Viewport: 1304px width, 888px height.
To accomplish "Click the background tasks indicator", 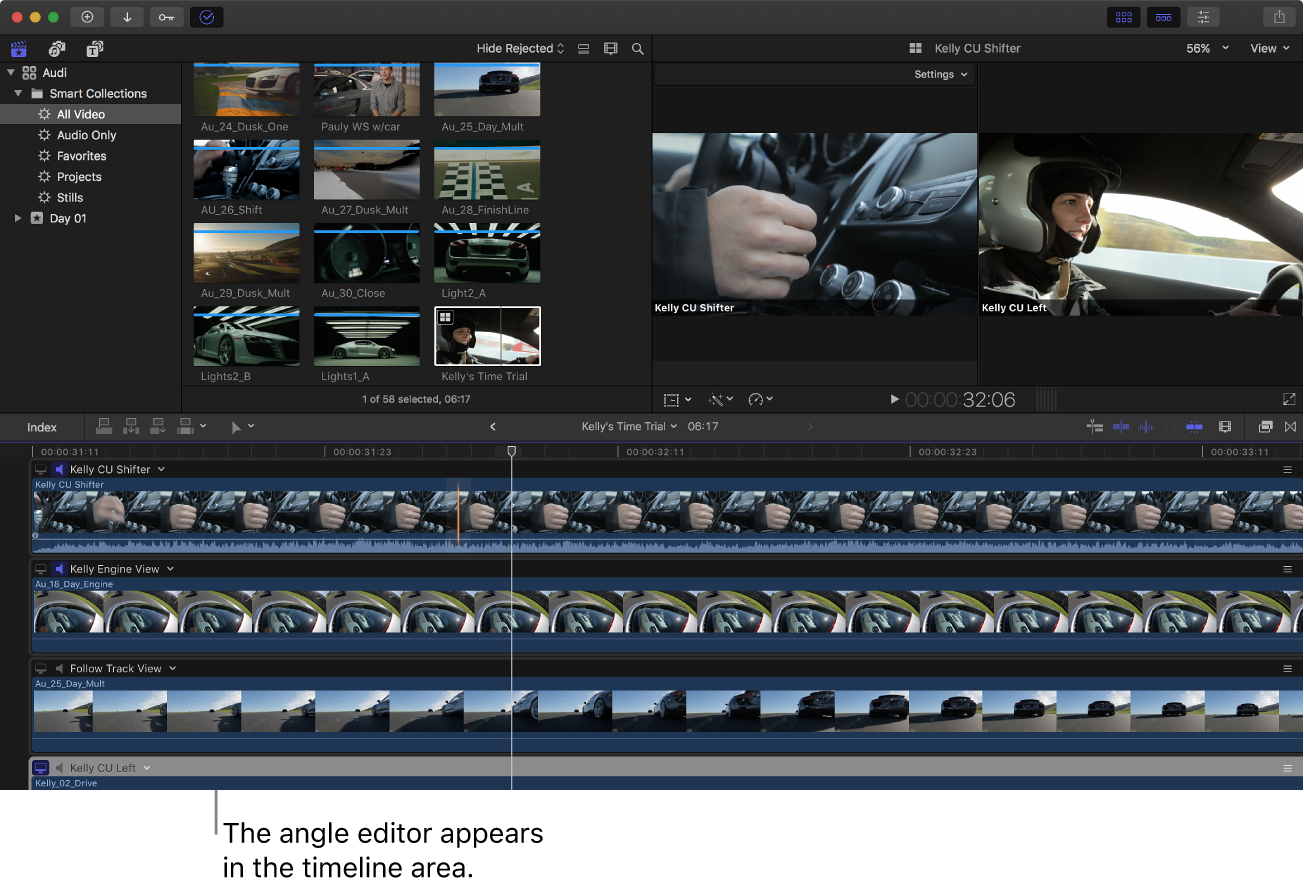I will click(x=206, y=17).
